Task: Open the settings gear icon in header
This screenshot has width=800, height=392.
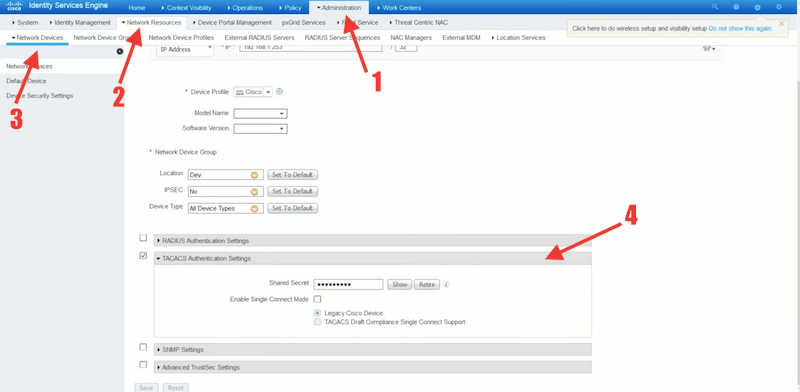Action: coord(779,7)
